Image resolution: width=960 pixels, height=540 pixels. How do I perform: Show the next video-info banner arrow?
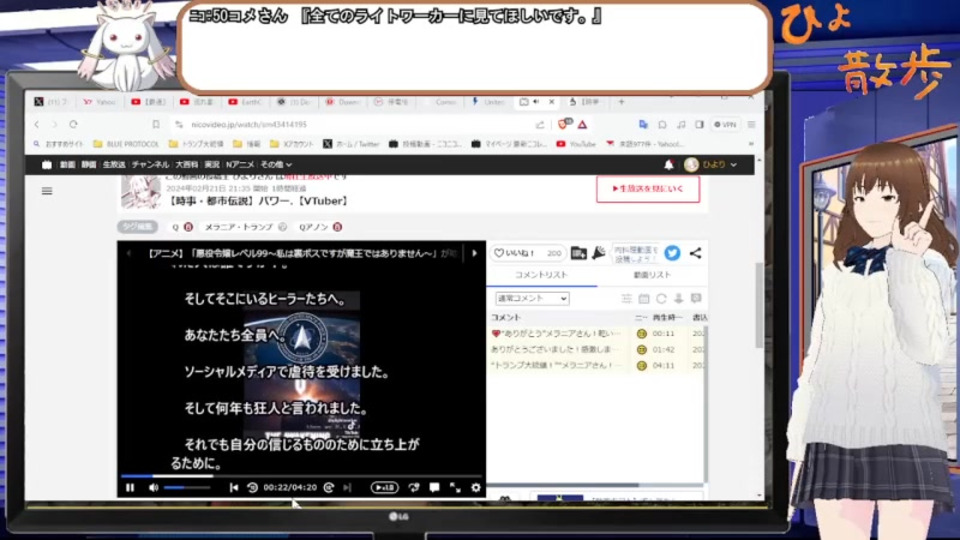474,253
